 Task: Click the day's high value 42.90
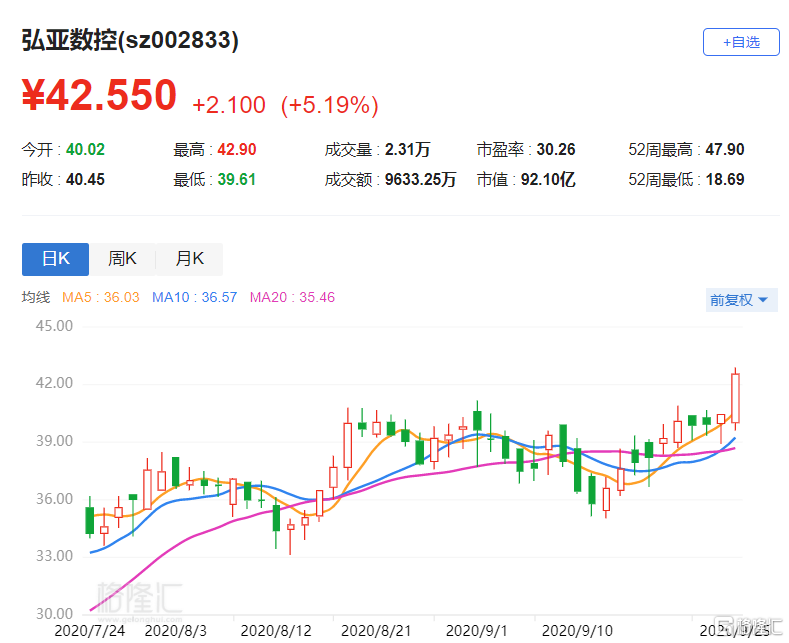237,149
